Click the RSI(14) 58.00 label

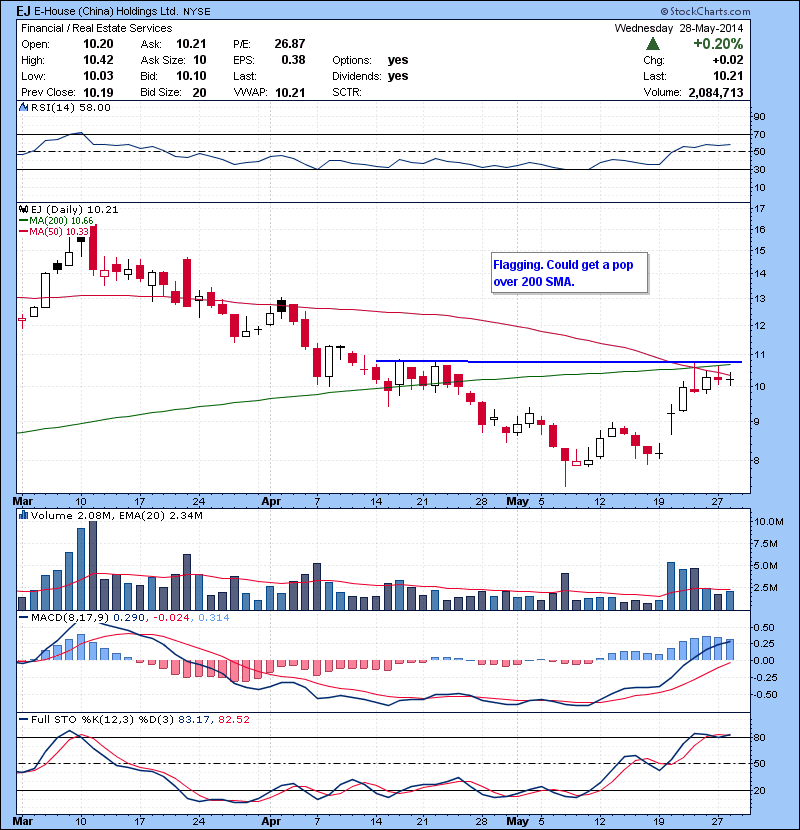point(70,107)
